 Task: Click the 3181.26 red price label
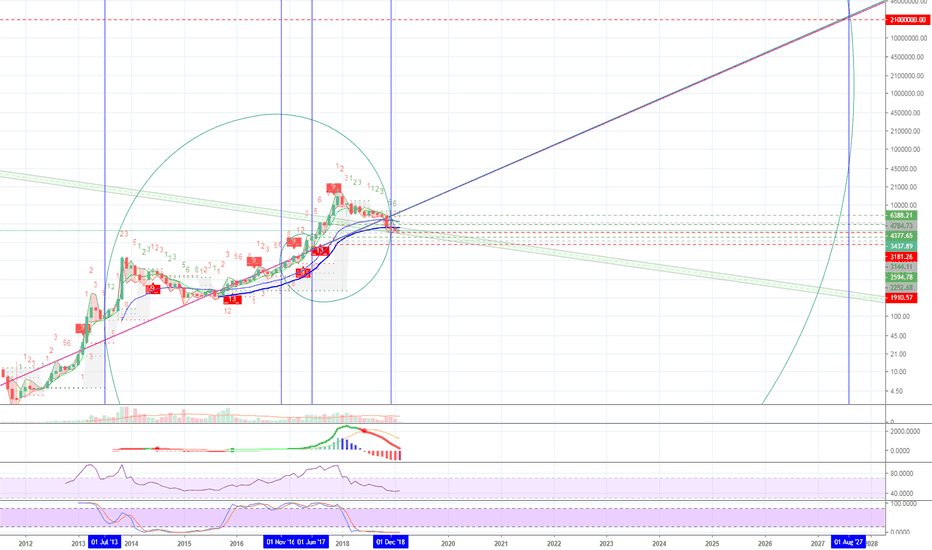coord(901,257)
